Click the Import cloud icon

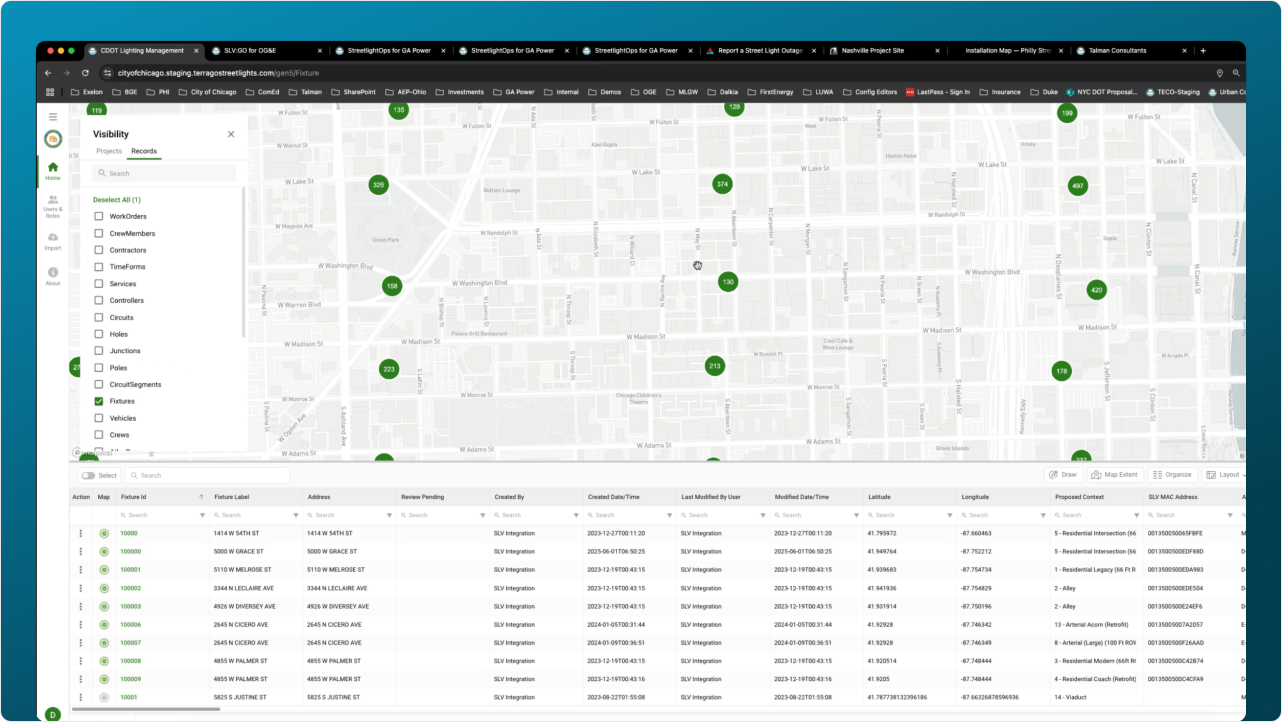pos(53,240)
